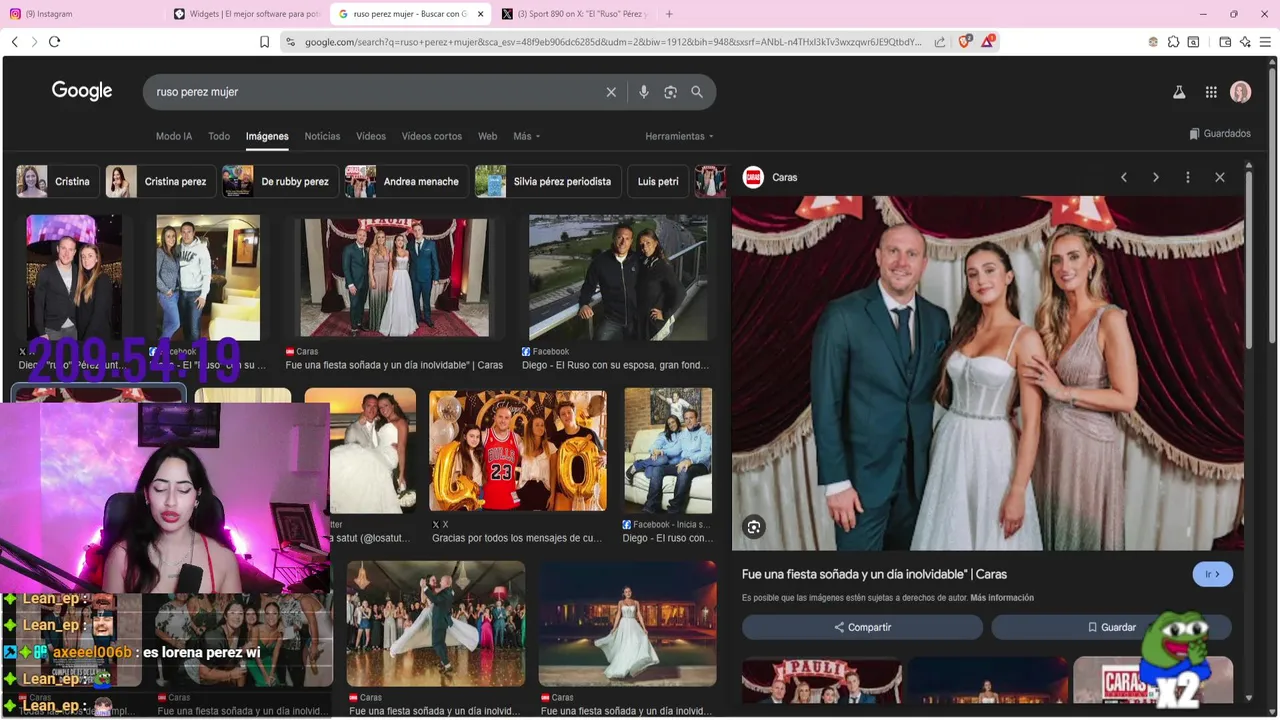1280x720 pixels.
Task: Click the Guardar button
Action: 1111,627
